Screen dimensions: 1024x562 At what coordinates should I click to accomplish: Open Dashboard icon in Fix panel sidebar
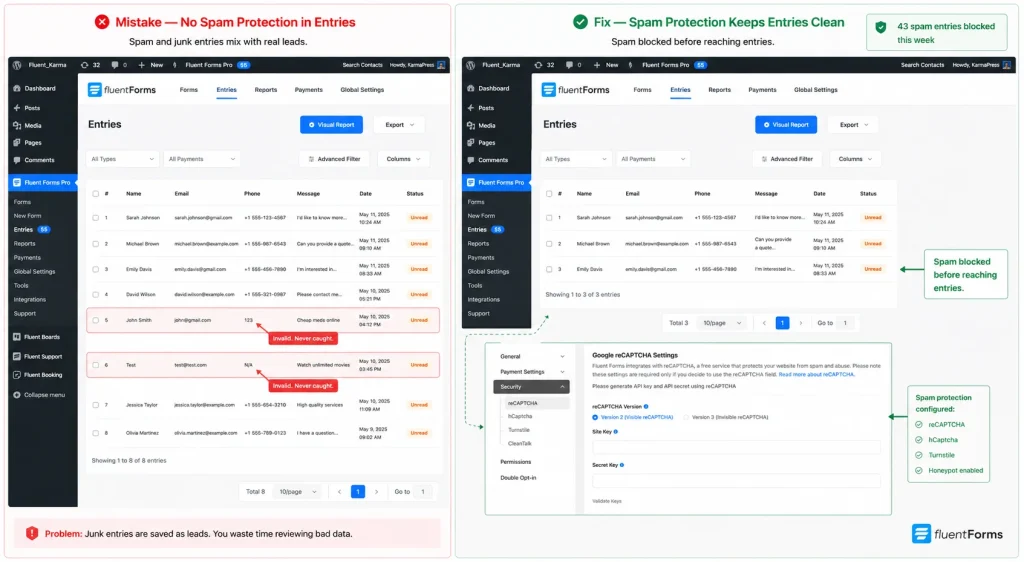coord(471,88)
